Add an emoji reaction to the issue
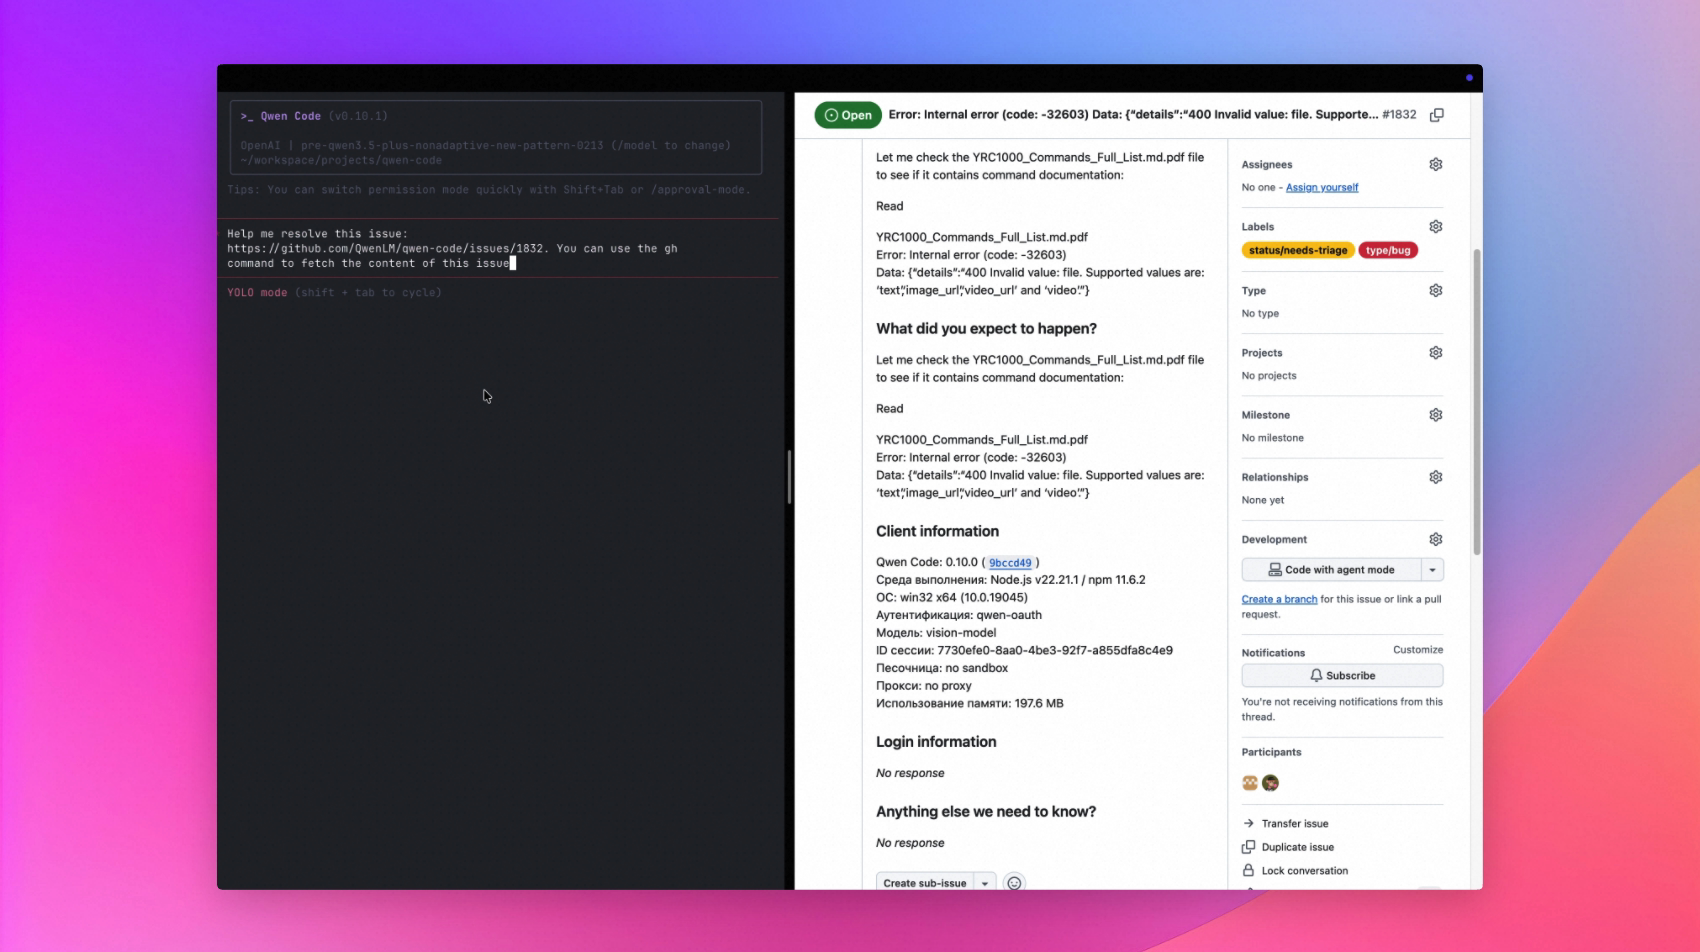 (x=1015, y=883)
